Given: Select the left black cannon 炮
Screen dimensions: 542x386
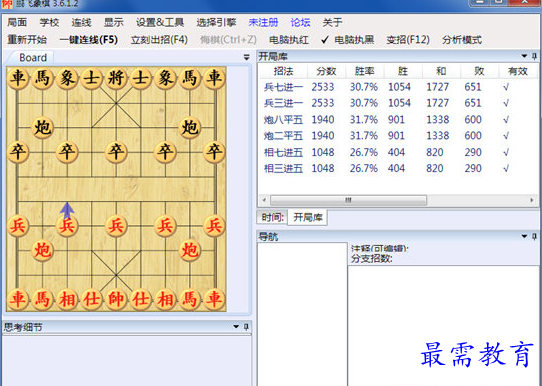Looking at the screenshot, I should [x=42, y=128].
